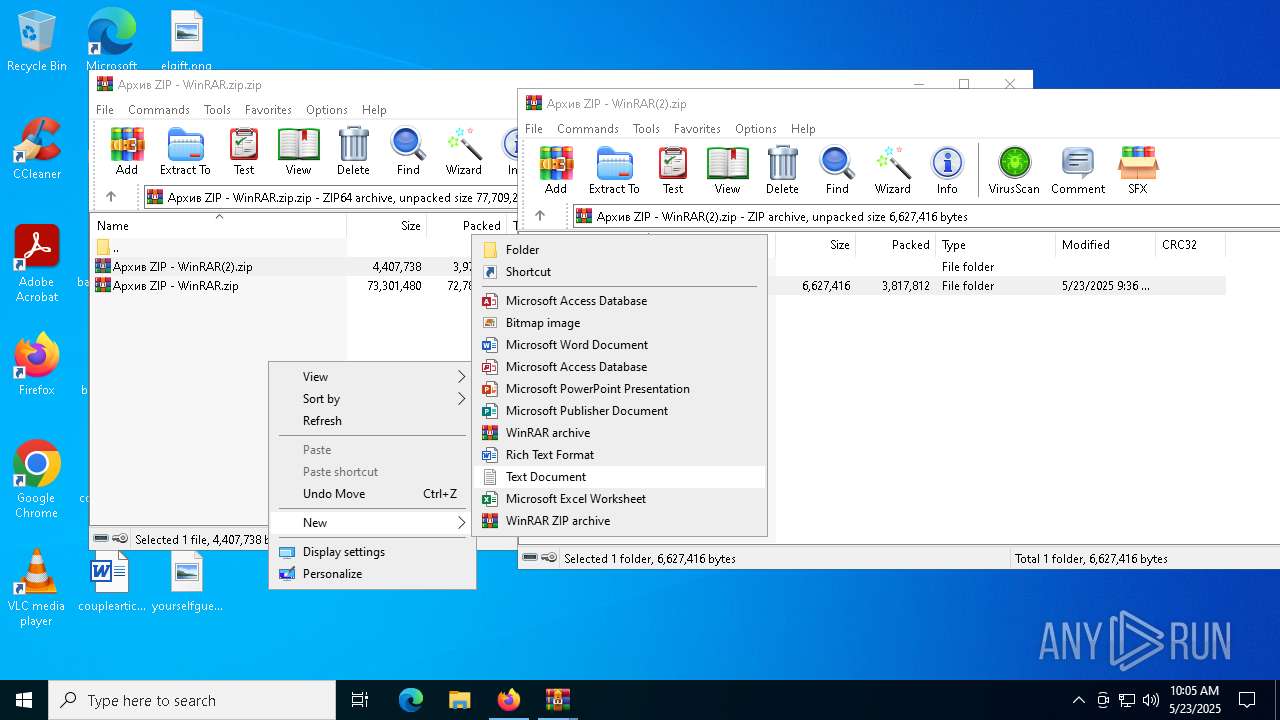Open Favorites menu in WinRAR(2).zip window
Image resolution: width=1280 pixels, height=720 pixels.
click(x=697, y=129)
